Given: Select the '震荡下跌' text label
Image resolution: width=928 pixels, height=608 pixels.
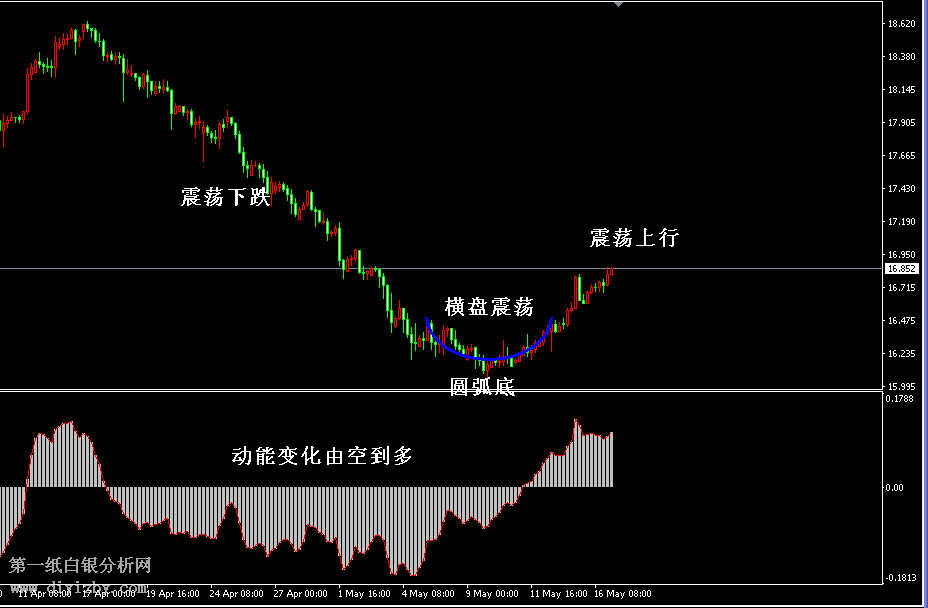Looking at the screenshot, I should pos(225,197).
